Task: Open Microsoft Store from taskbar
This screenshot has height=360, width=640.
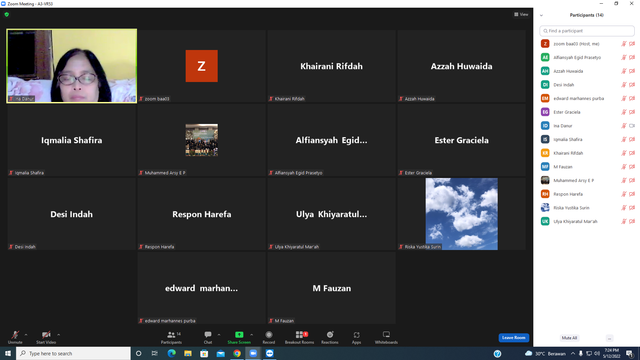Action: (204, 353)
